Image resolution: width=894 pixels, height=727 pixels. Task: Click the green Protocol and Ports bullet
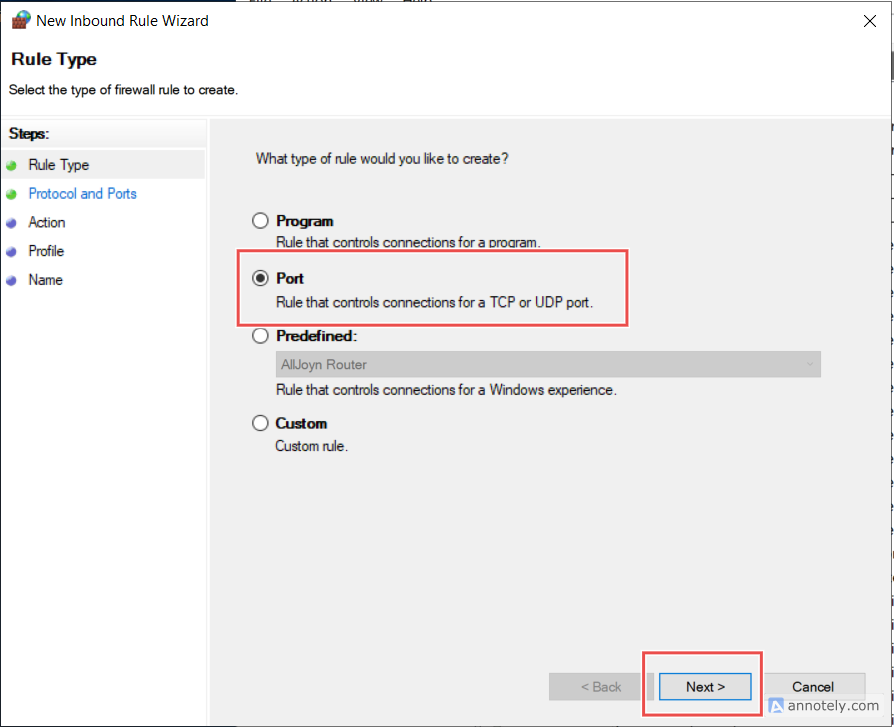(12, 194)
